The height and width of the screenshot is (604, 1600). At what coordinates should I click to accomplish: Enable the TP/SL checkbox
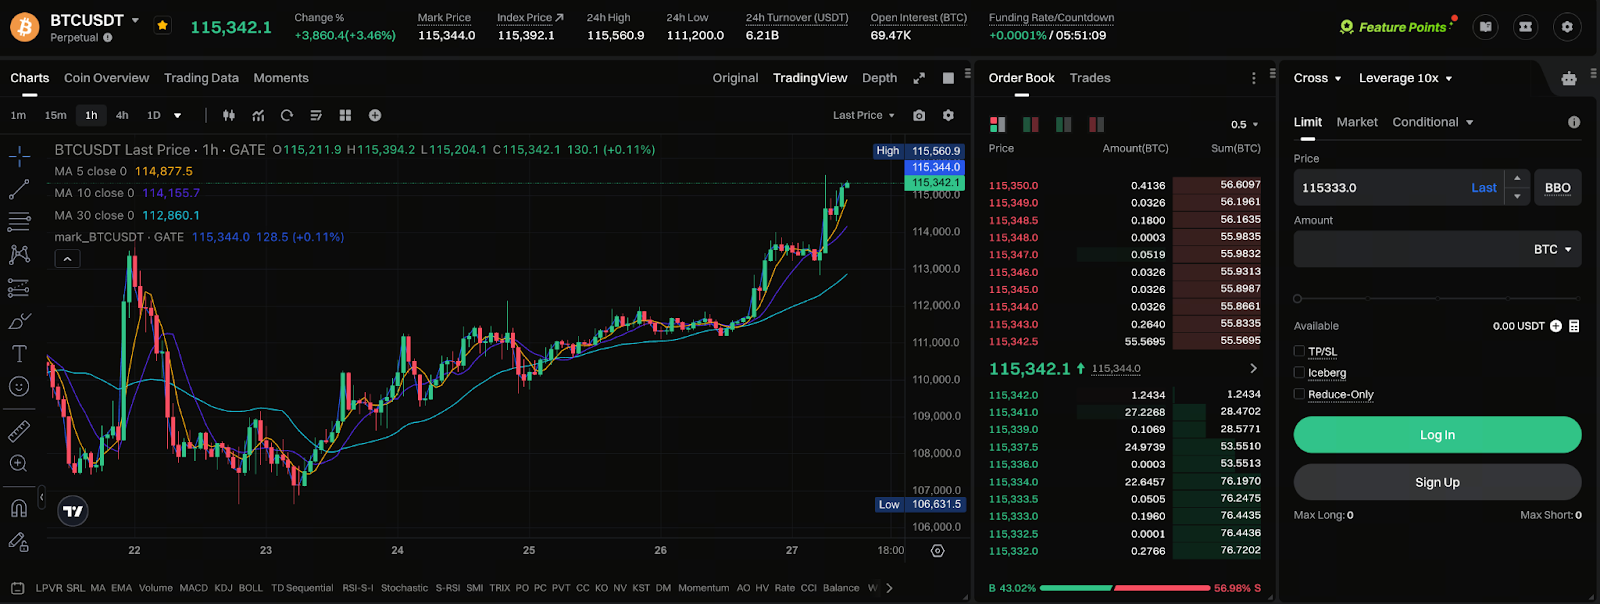[1299, 351]
